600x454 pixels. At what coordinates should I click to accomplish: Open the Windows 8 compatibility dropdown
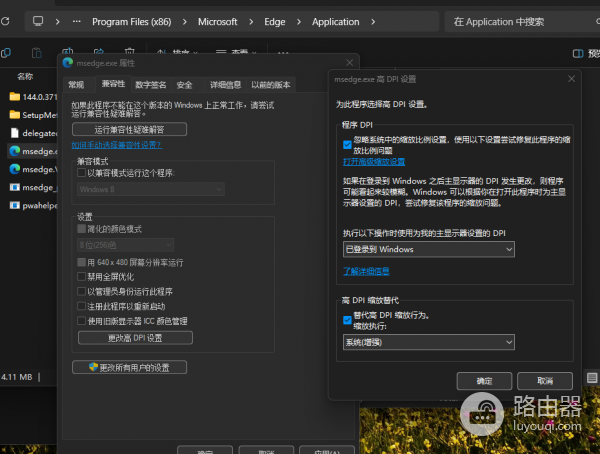click(x=151, y=189)
